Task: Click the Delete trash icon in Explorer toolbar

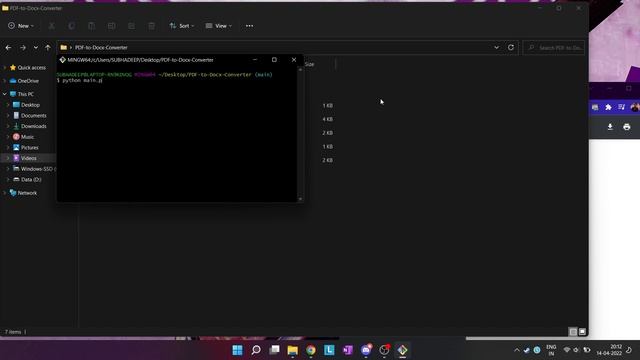Action: (x=151, y=26)
